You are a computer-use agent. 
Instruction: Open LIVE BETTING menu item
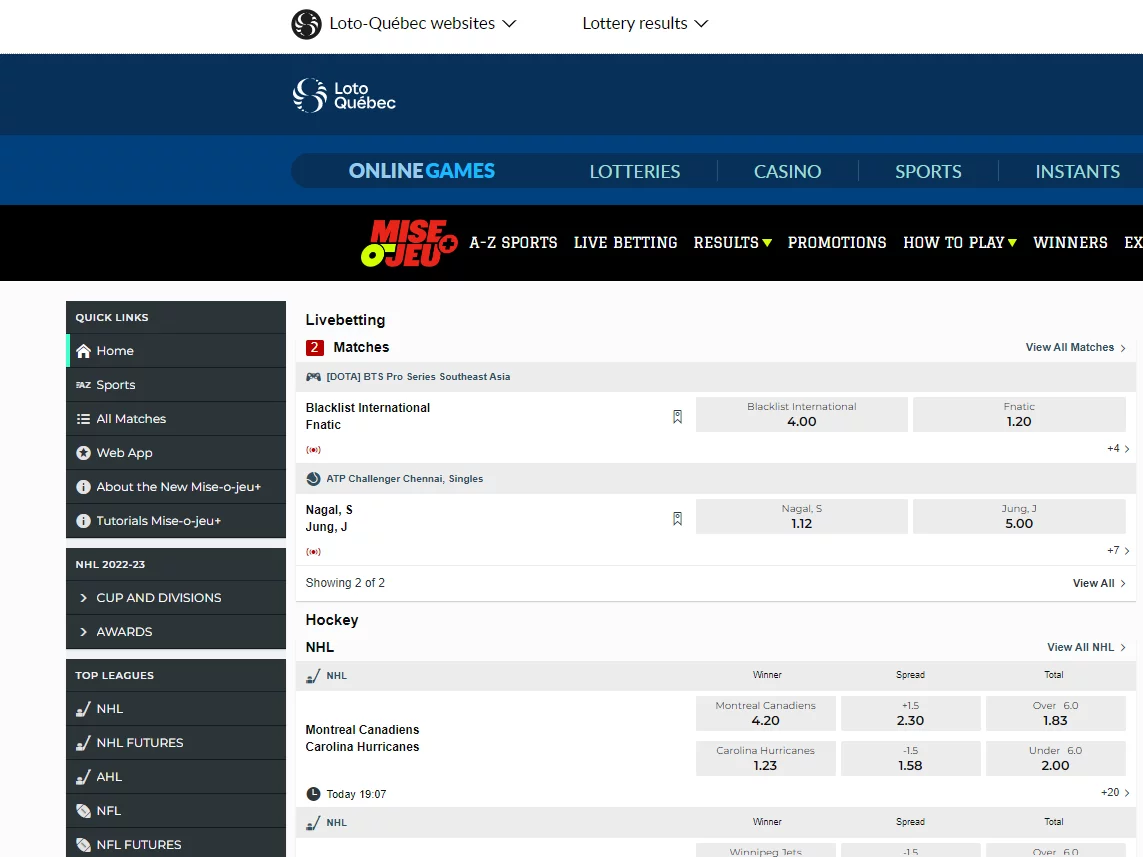click(625, 243)
